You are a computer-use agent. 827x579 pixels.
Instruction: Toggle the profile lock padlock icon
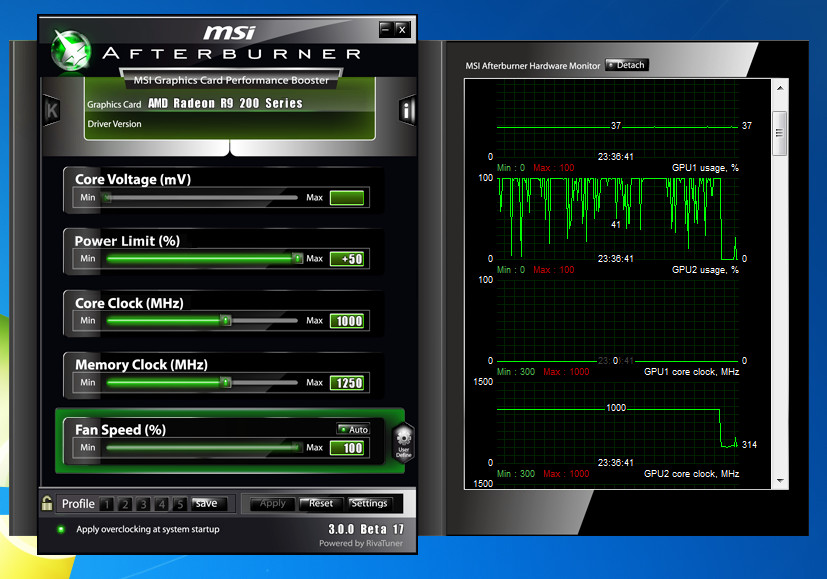47,503
